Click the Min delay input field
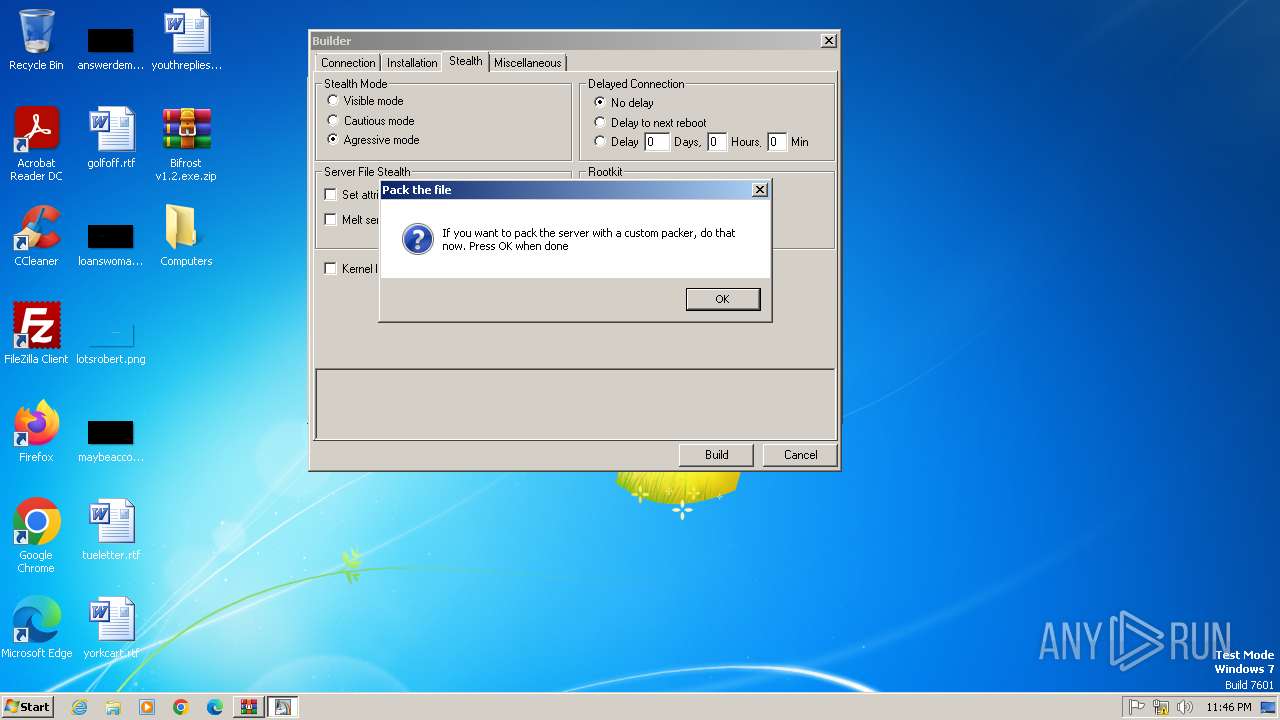 777,142
